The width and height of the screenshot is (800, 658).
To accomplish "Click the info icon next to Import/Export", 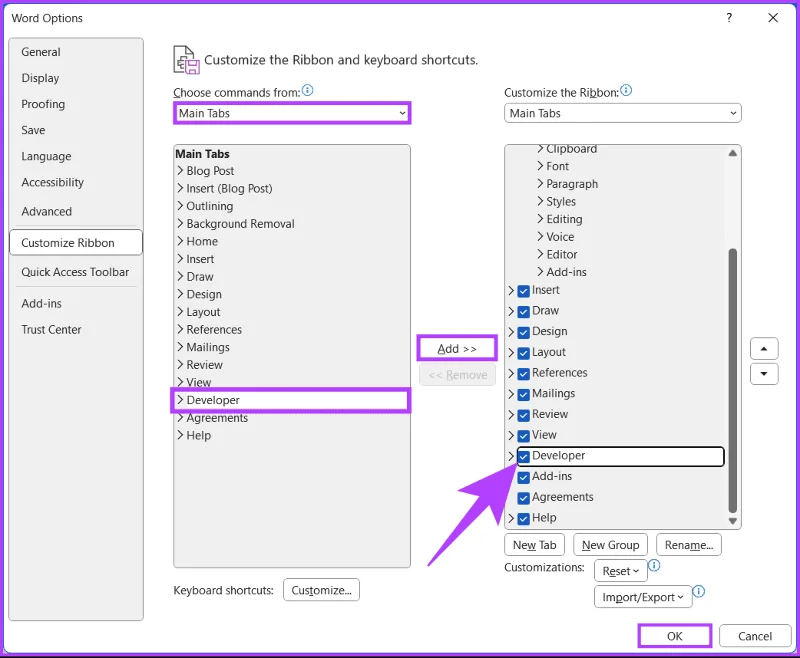I will pos(699,592).
